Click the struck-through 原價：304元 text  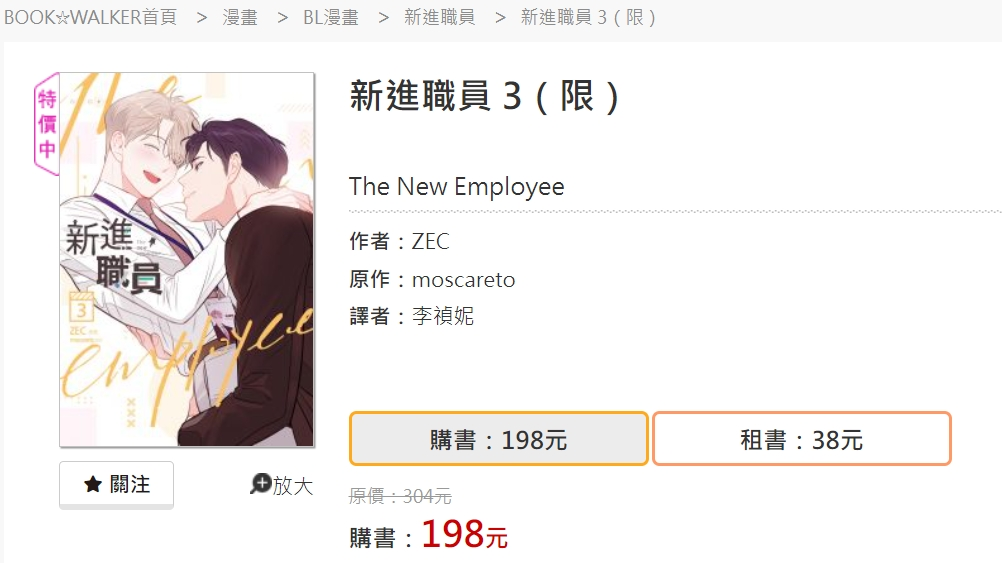tap(400, 496)
